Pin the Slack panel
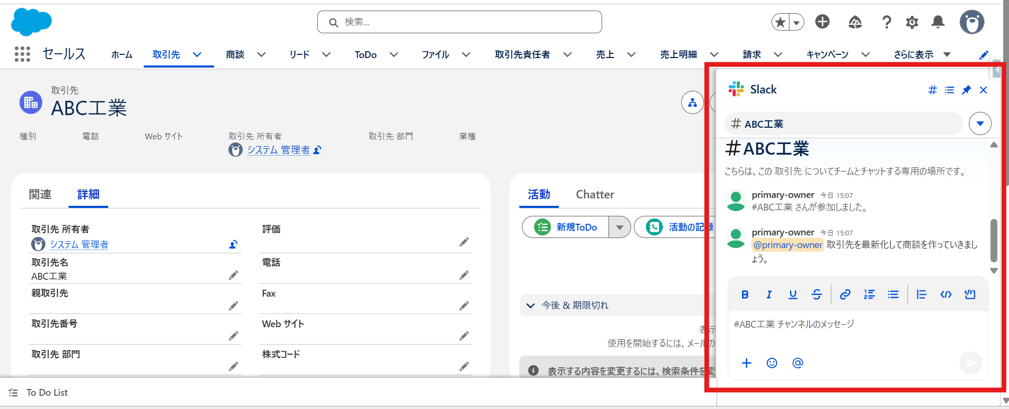Viewport: 1009px width, 409px height. [966, 90]
